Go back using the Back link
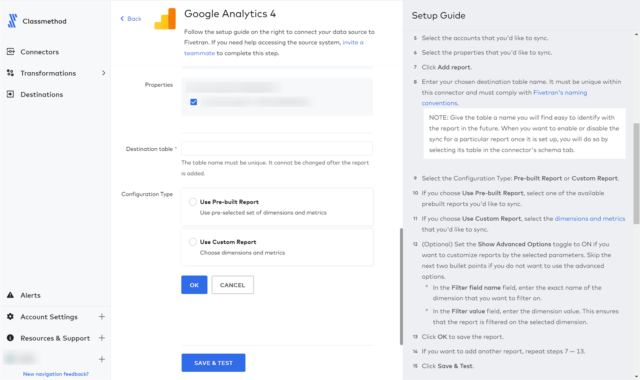 (131, 19)
